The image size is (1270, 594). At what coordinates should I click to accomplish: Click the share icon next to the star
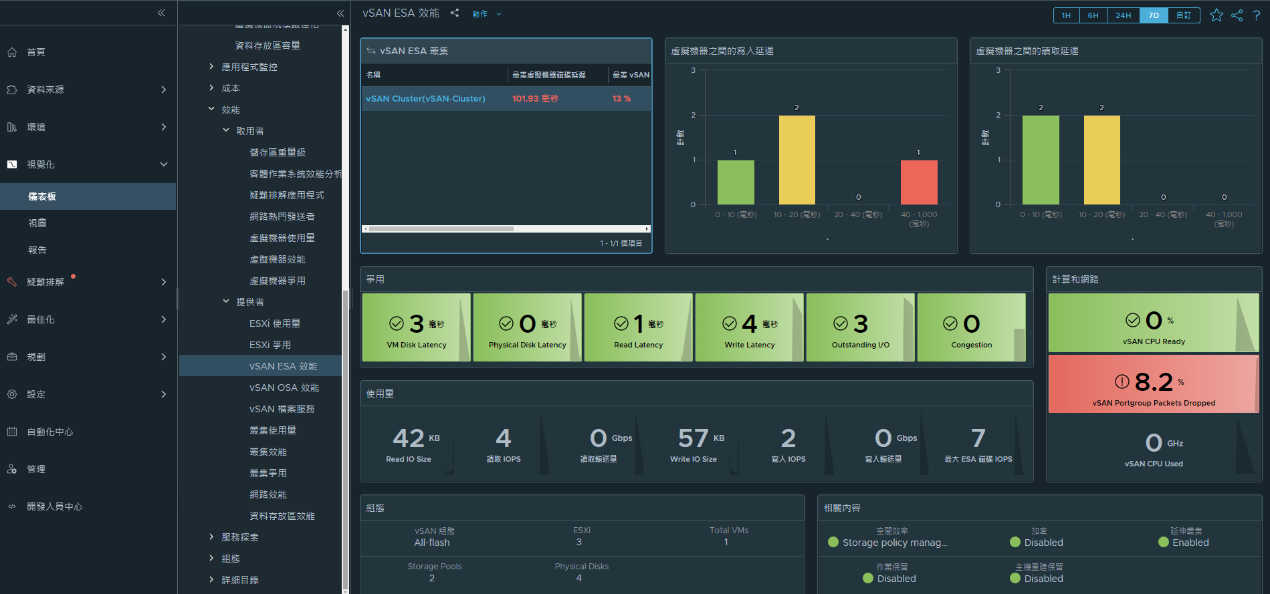tap(1237, 15)
